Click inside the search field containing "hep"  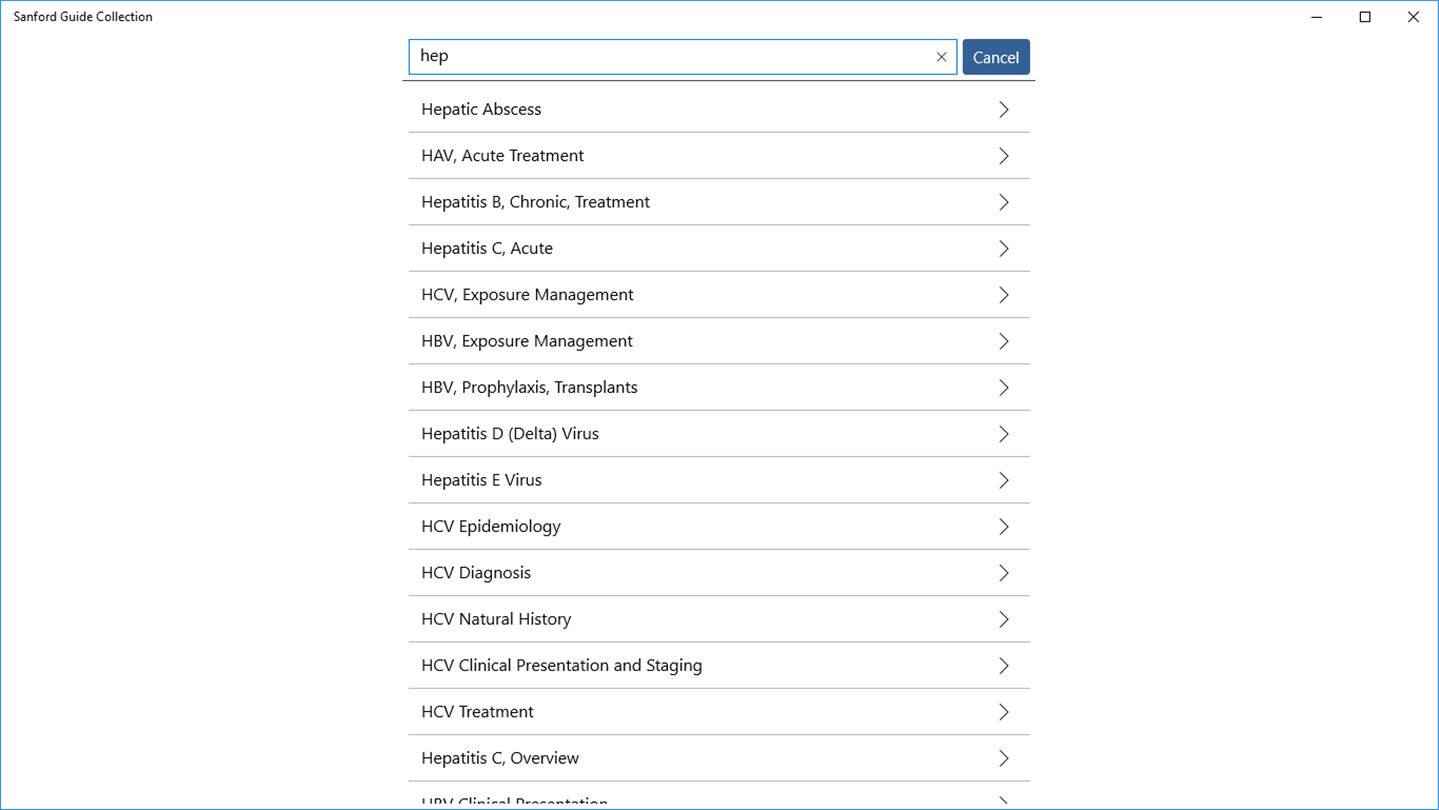pyautogui.click(x=670, y=57)
